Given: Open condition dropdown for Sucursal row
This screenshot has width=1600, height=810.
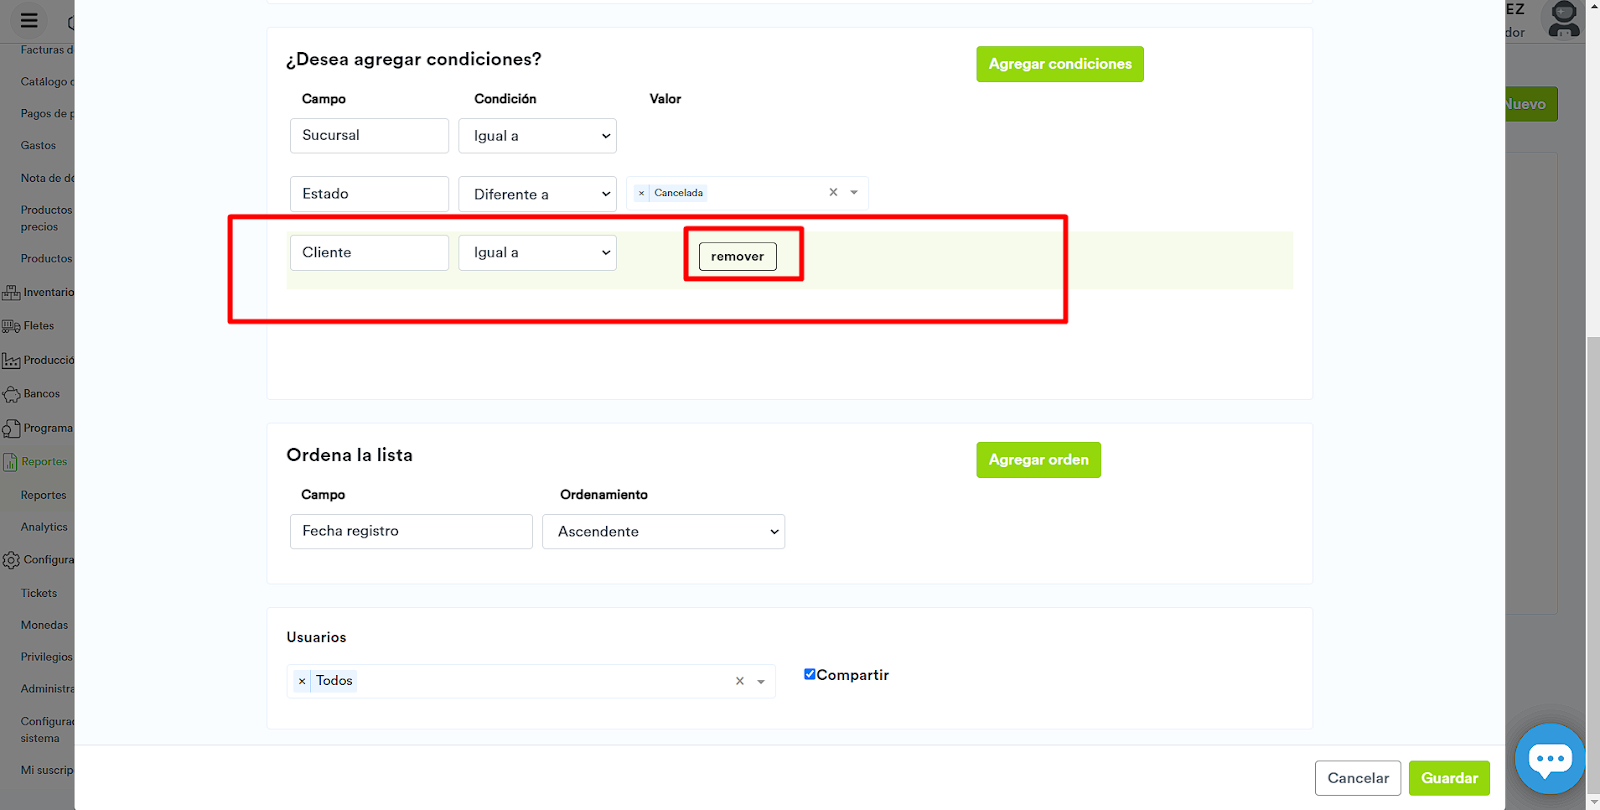Looking at the screenshot, I should point(538,136).
